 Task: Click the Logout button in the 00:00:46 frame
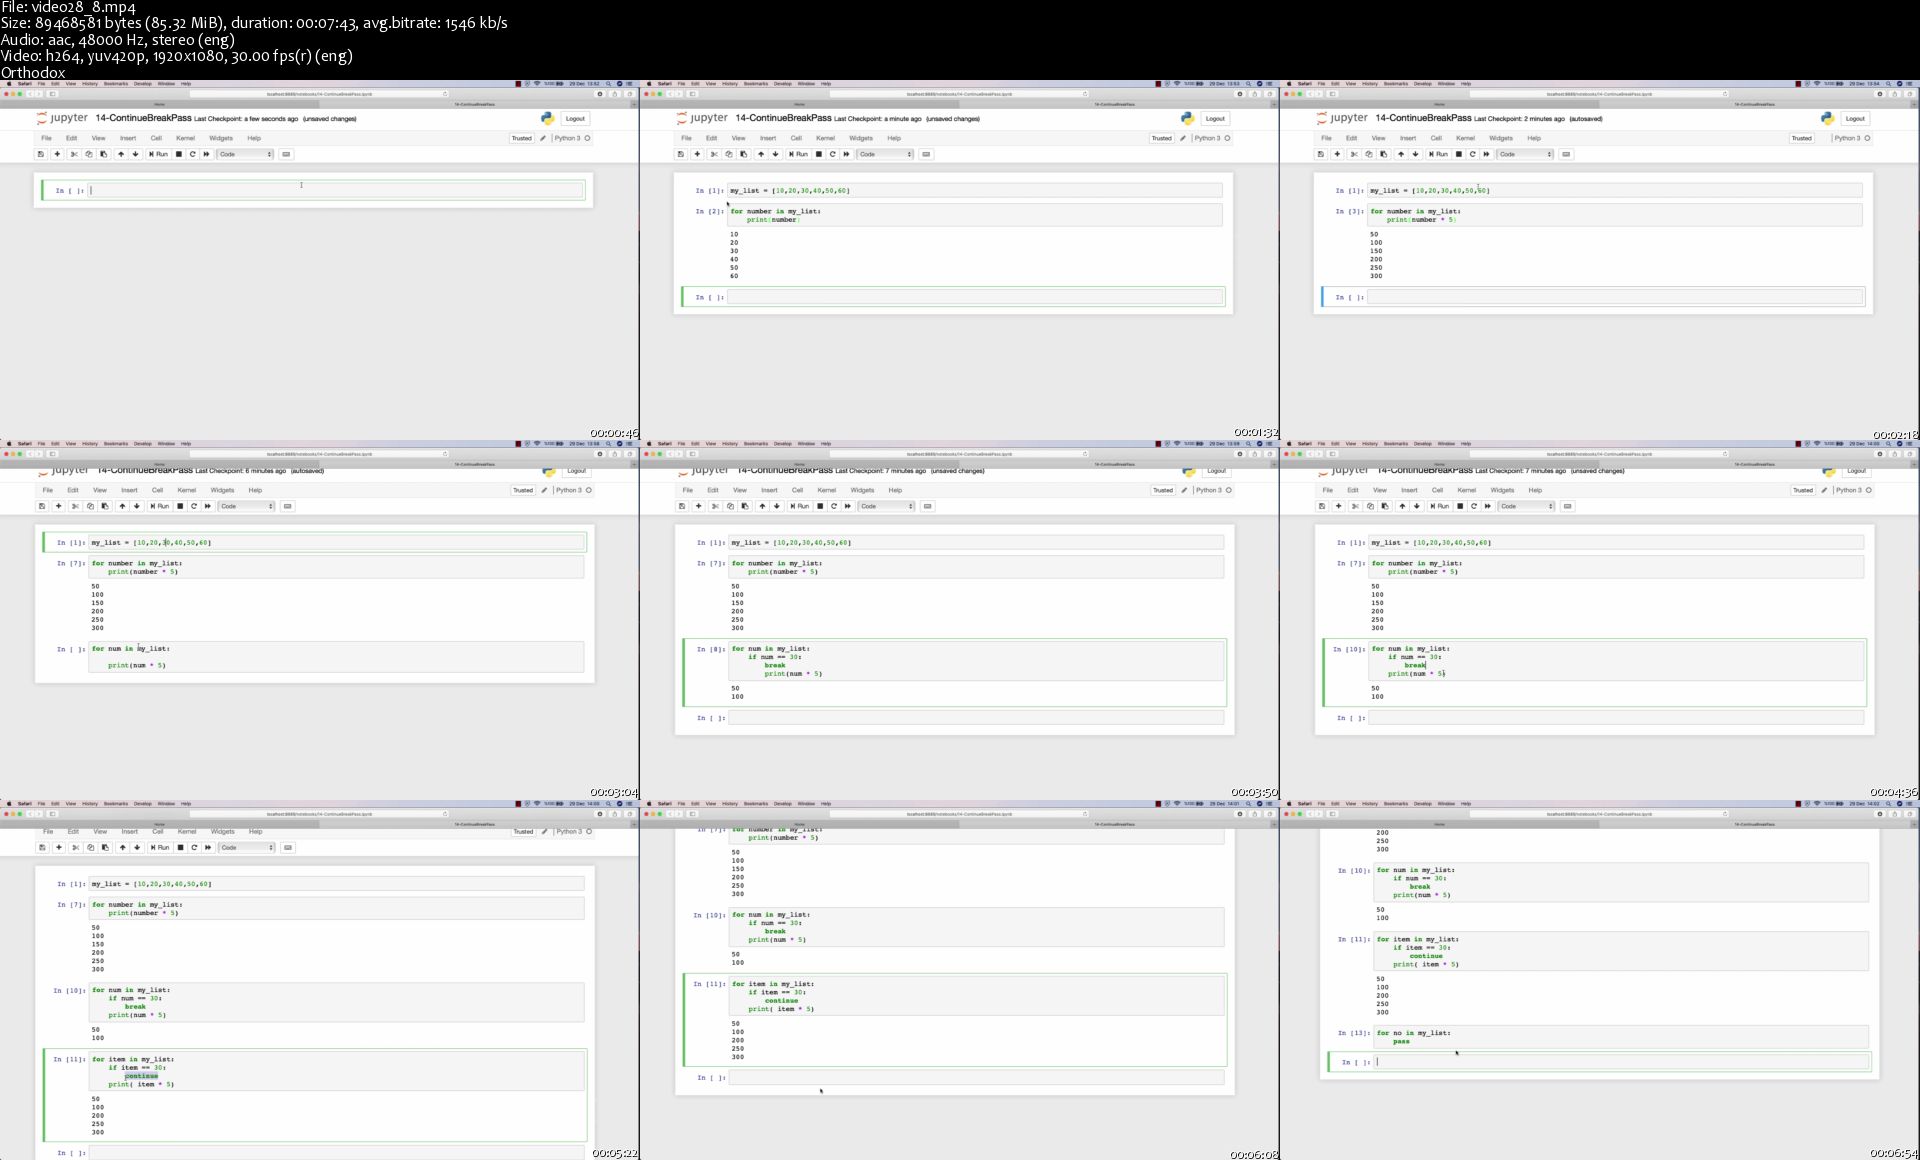tap(575, 118)
